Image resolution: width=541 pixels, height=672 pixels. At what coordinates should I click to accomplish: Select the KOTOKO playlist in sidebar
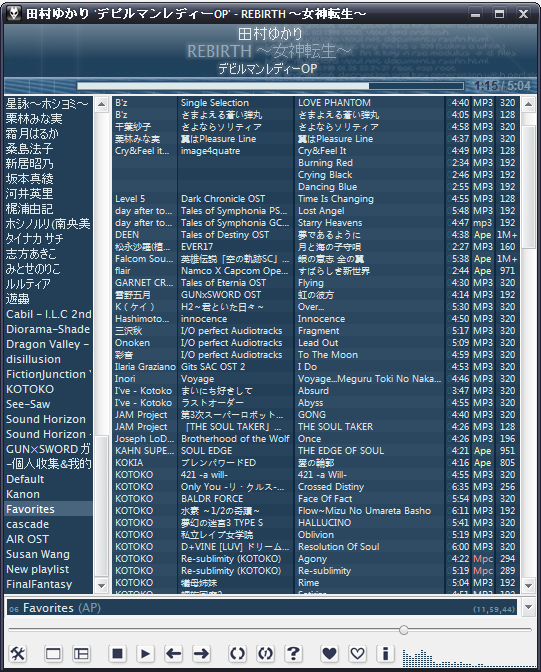tap(30, 389)
